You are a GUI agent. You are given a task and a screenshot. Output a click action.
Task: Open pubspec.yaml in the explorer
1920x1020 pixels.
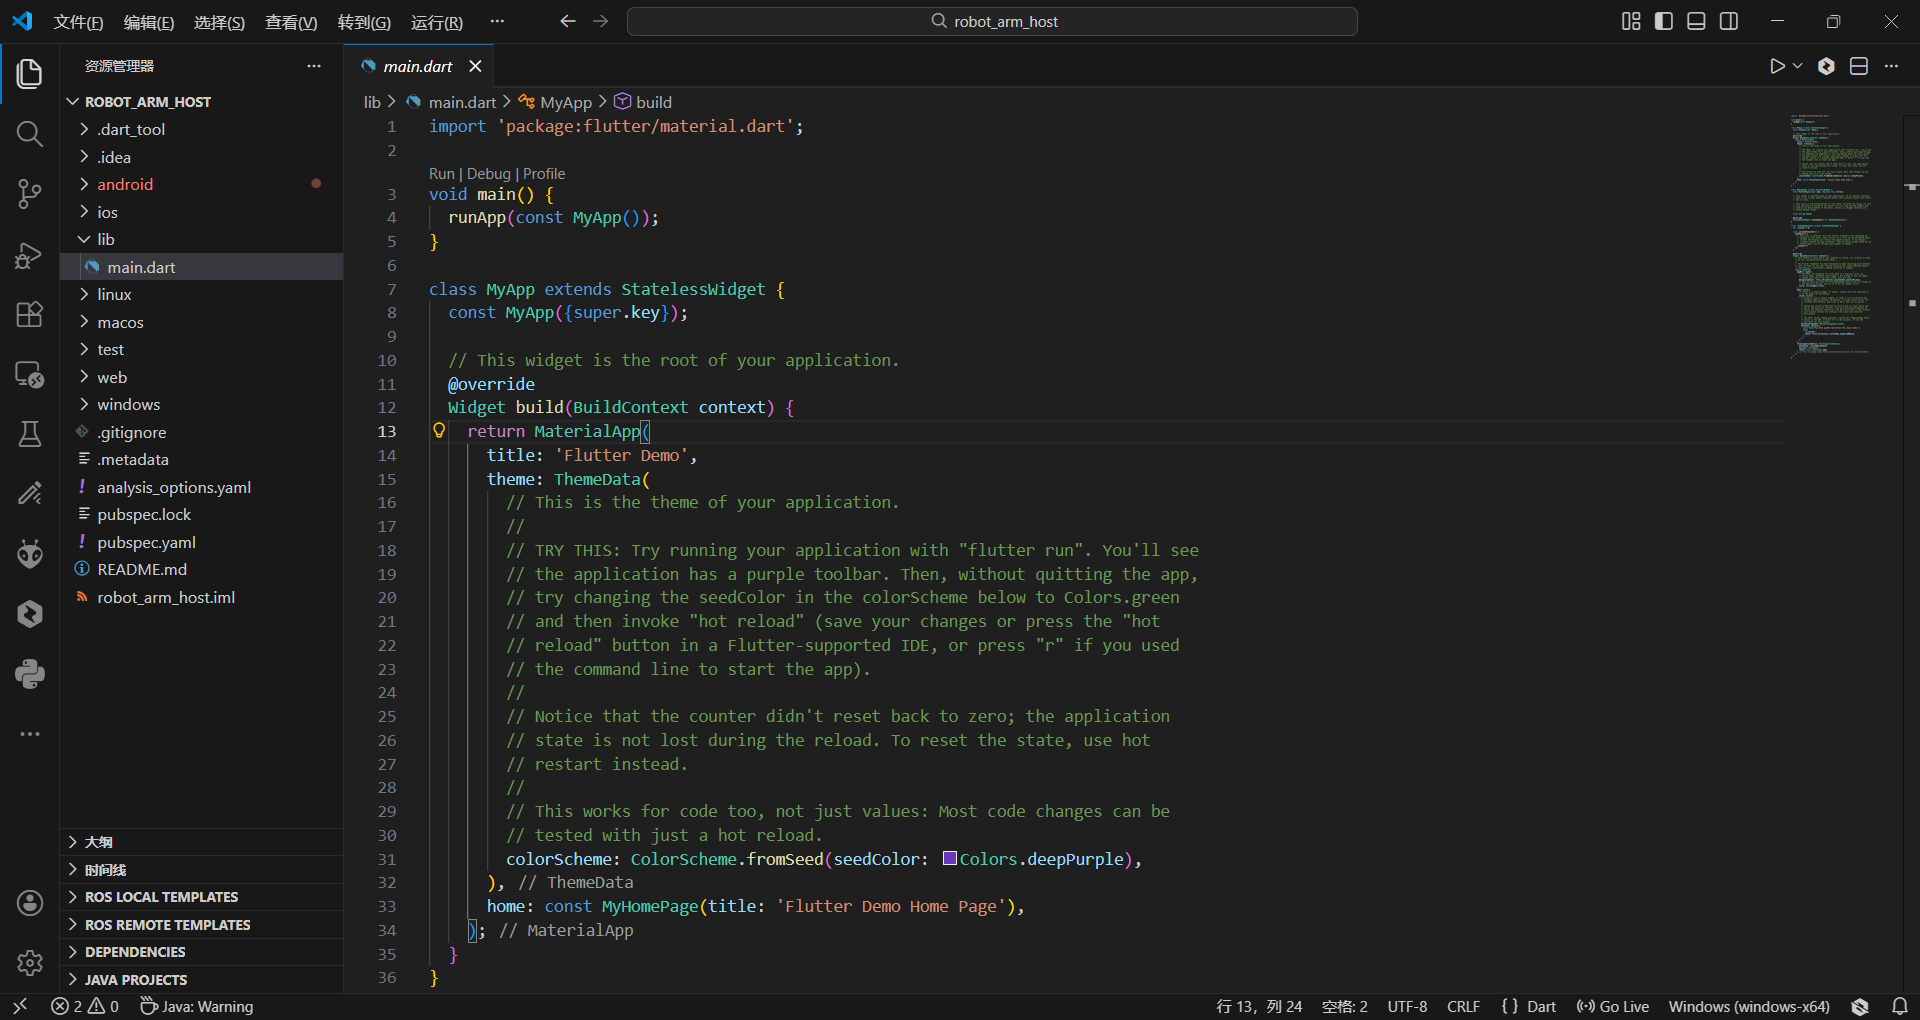pyautogui.click(x=201, y=542)
